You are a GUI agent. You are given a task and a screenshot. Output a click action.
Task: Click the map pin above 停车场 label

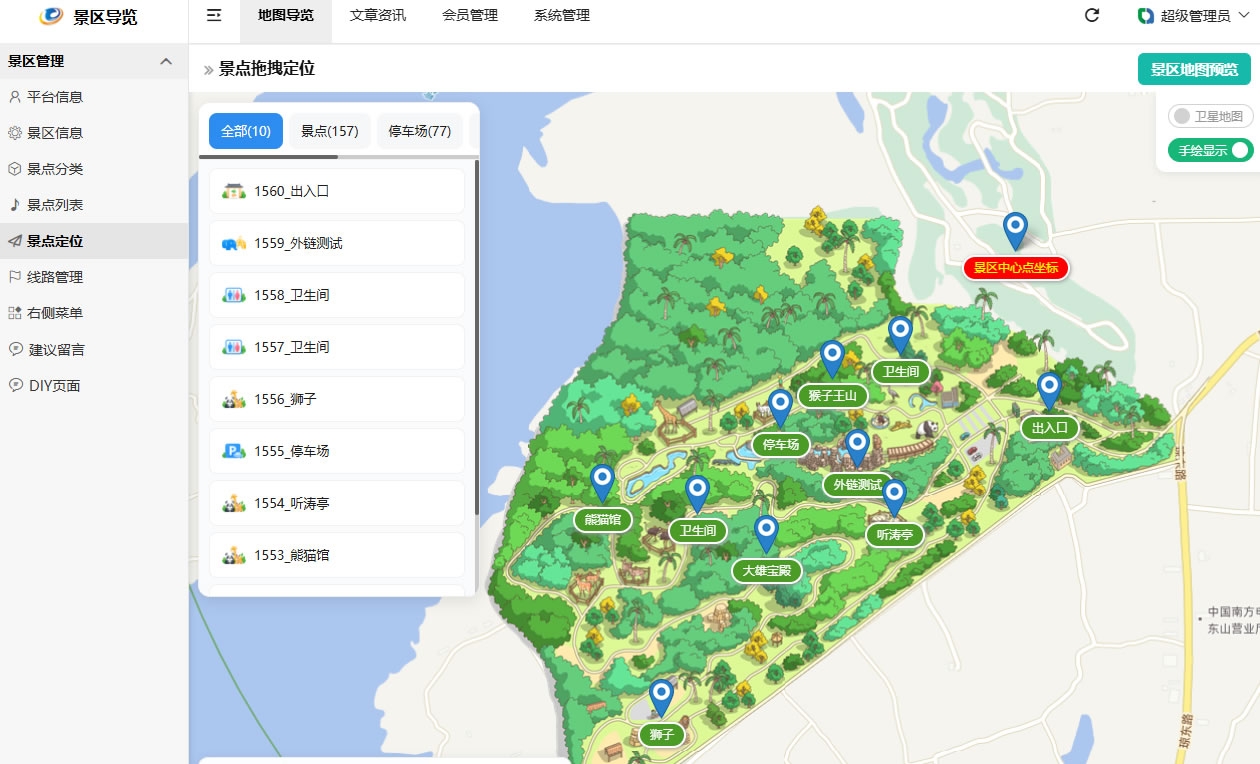coord(780,408)
